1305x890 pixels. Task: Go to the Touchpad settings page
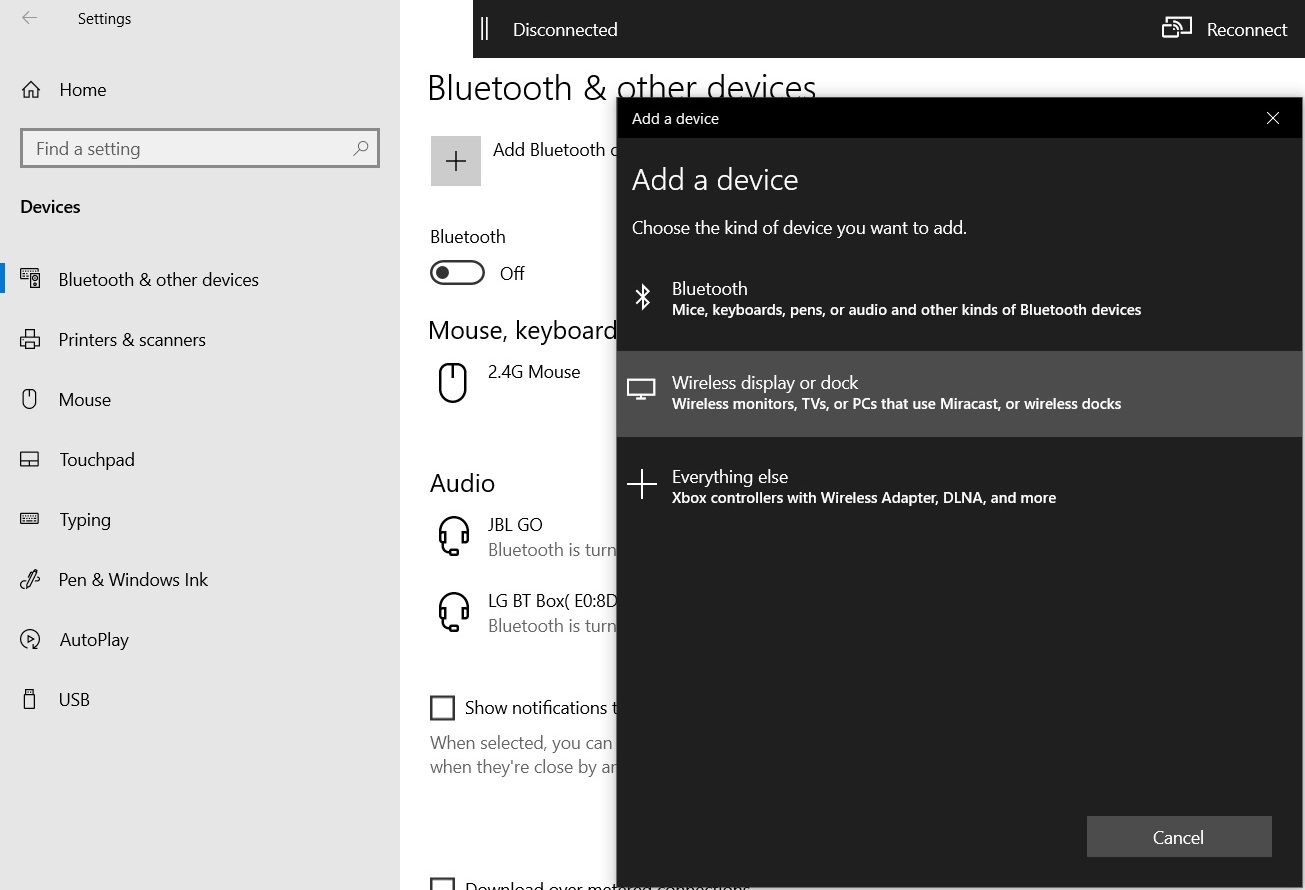(96, 460)
